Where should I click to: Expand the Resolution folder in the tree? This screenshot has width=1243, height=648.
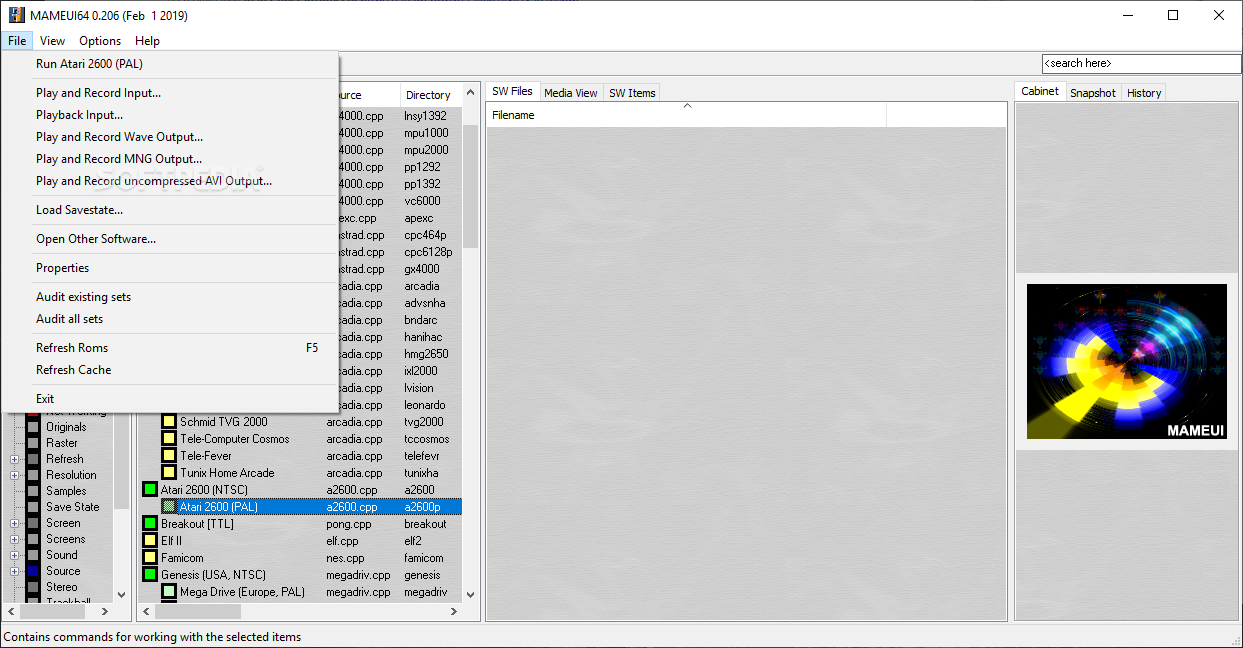pyautogui.click(x=15, y=475)
